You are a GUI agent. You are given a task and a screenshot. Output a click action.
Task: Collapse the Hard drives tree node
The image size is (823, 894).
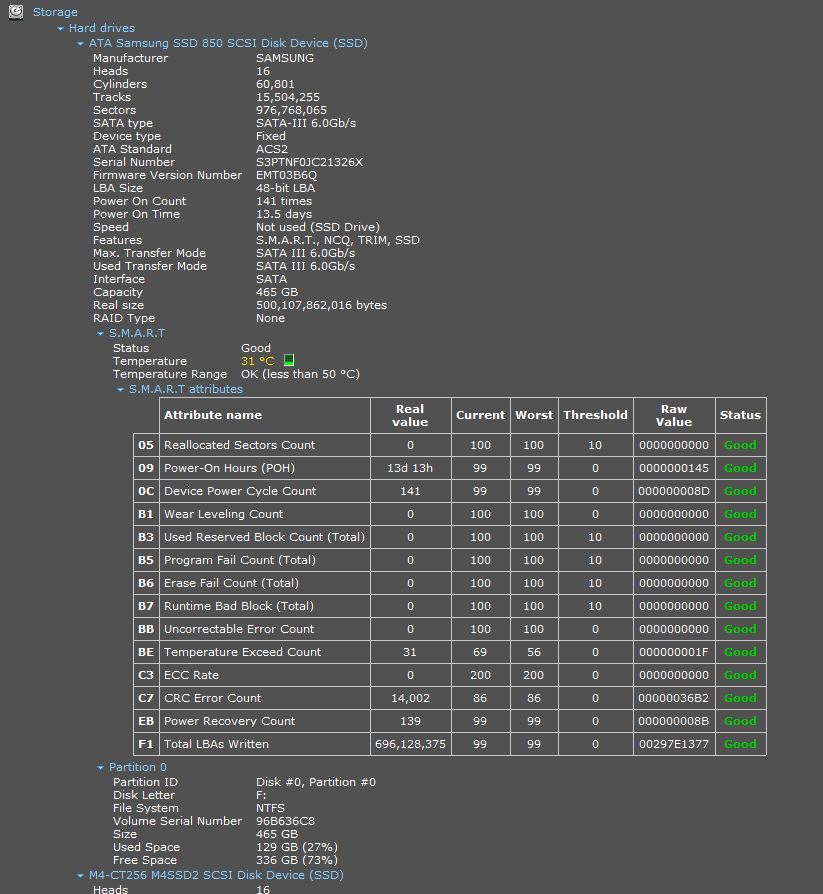coord(60,28)
